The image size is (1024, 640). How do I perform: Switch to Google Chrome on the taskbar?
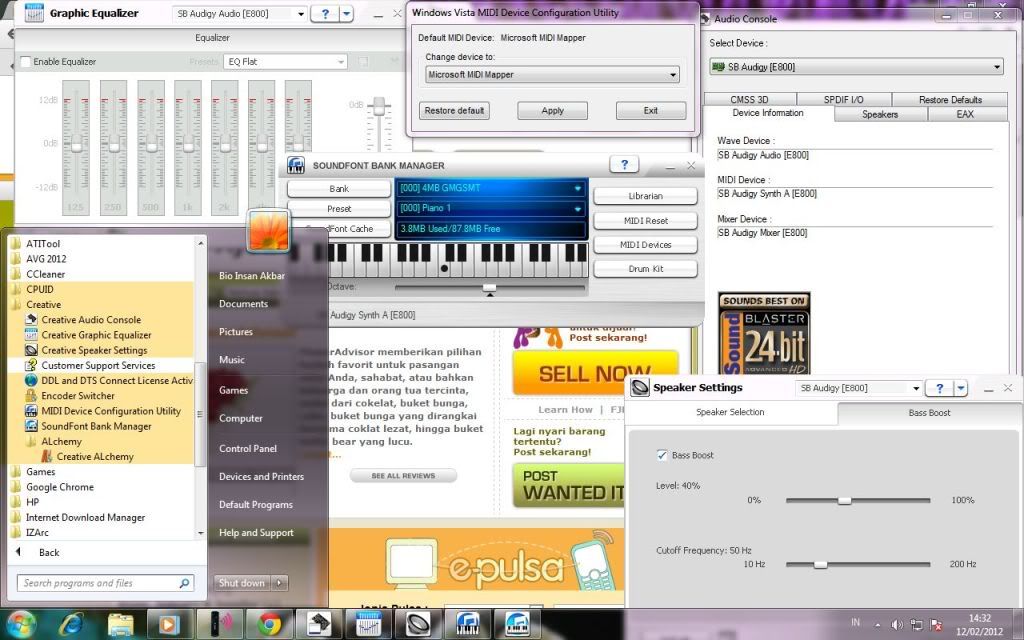pos(269,624)
